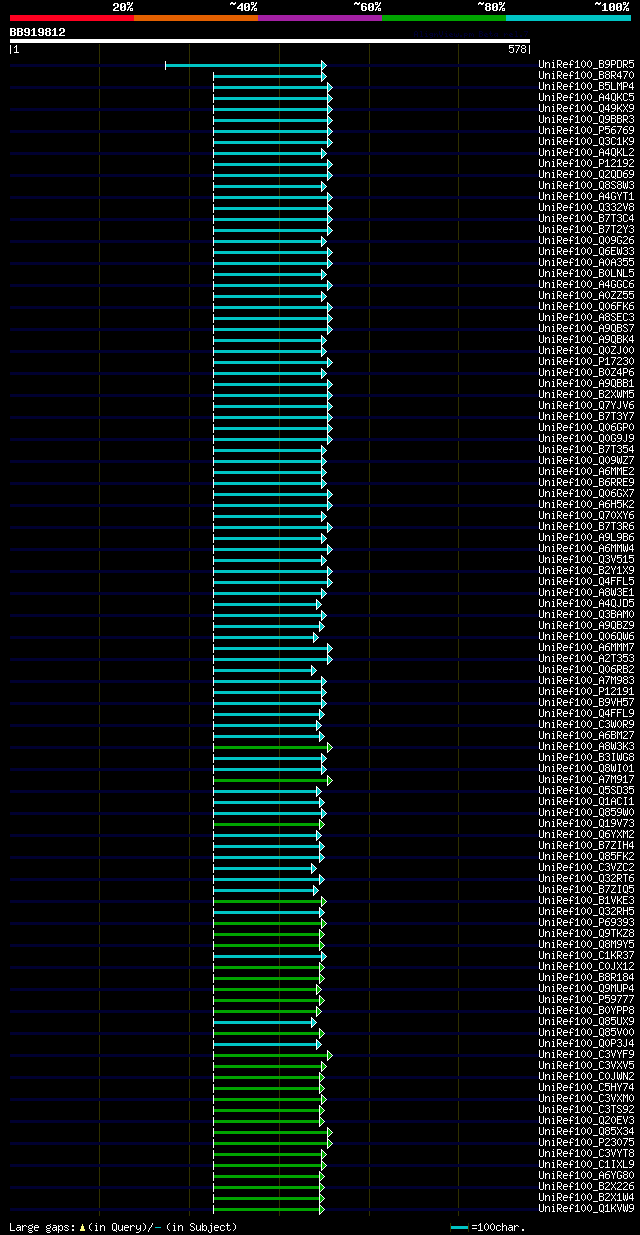Select the label UniRef100_Q20EV3

click(586, 1120)
